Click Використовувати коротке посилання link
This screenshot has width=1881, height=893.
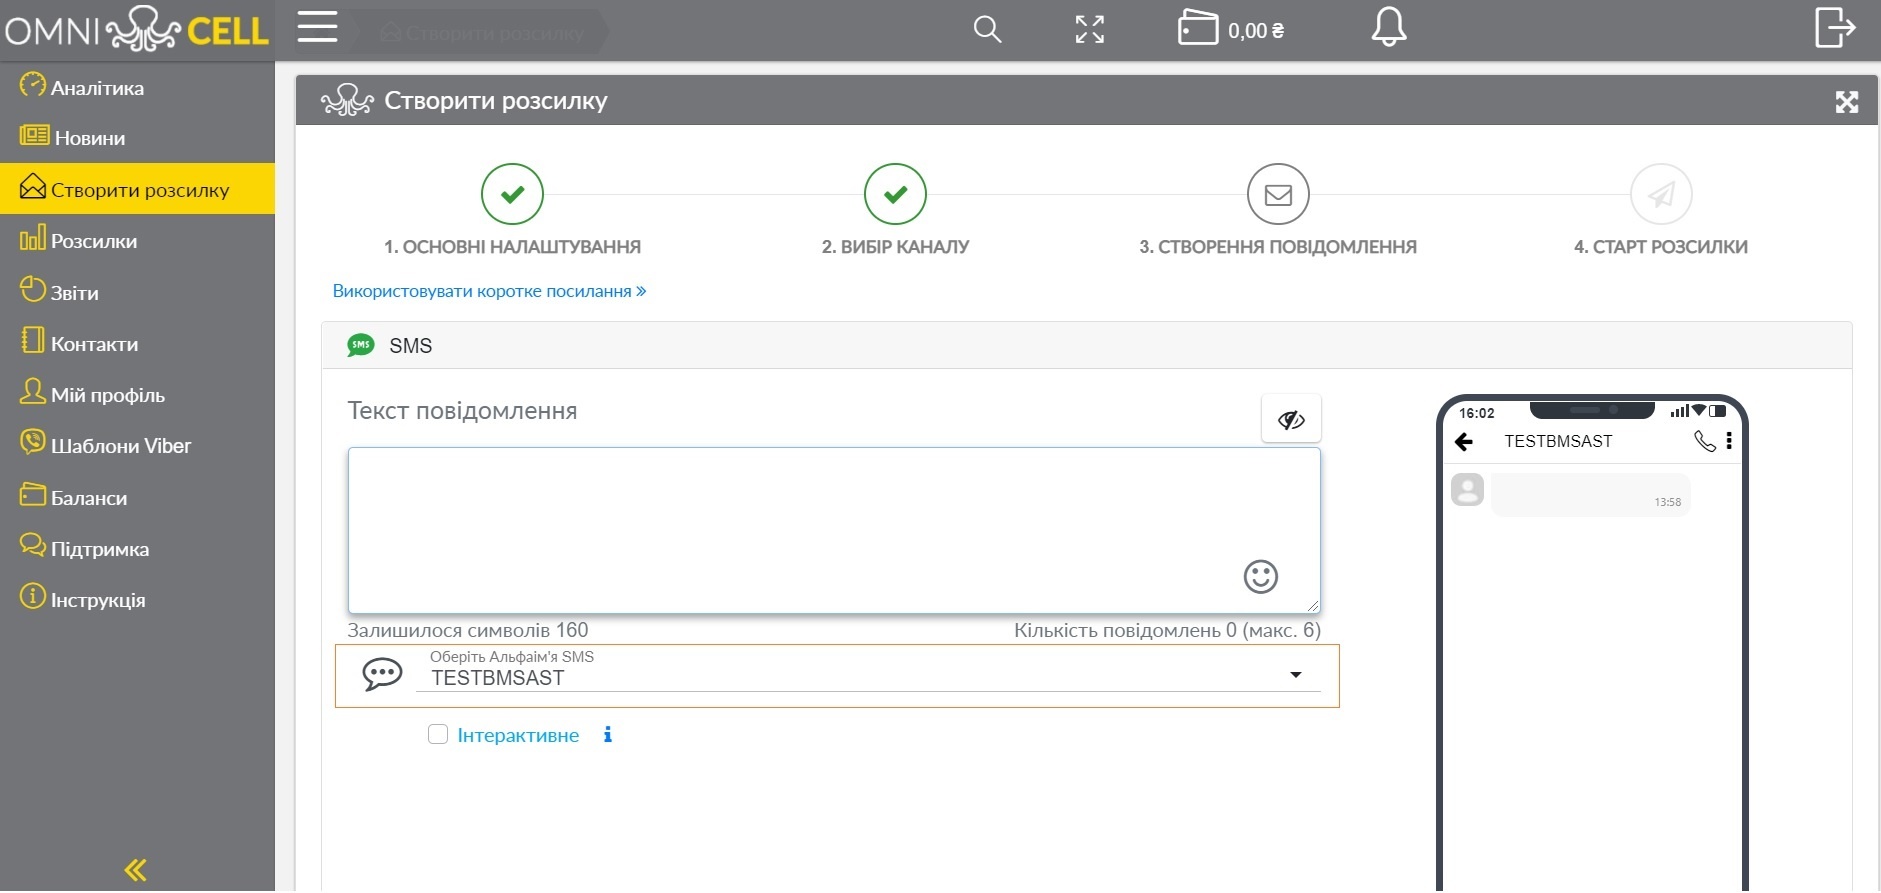coord(489,291)
